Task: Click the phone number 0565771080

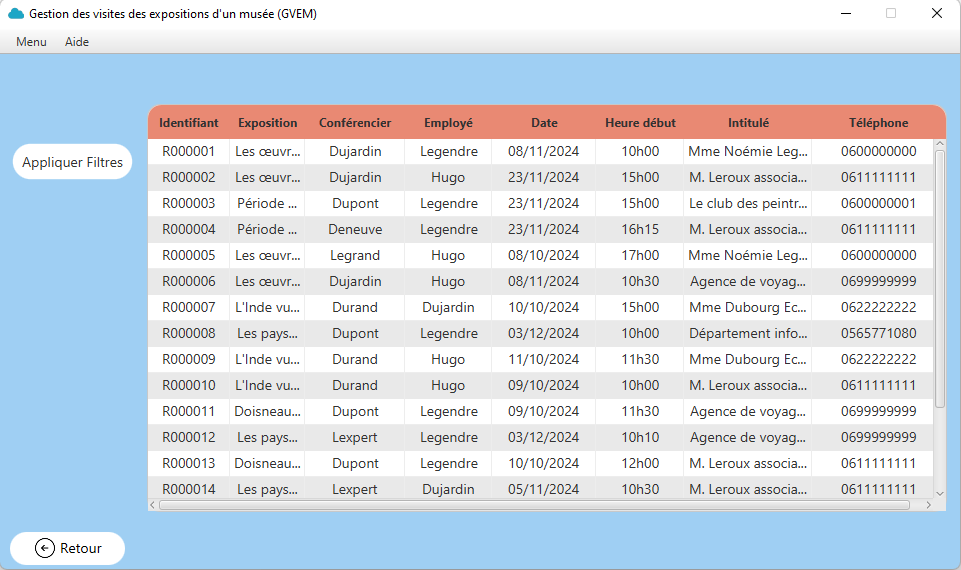Action: pyautogui.click(x=878, y=333)
